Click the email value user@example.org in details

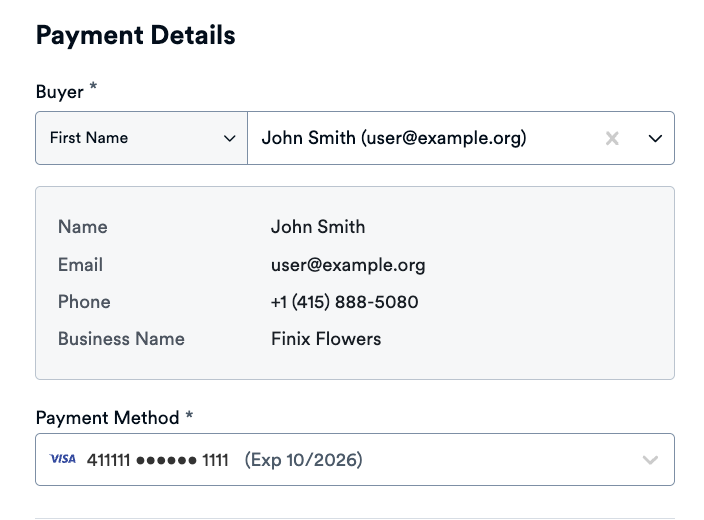coord(347,265)
